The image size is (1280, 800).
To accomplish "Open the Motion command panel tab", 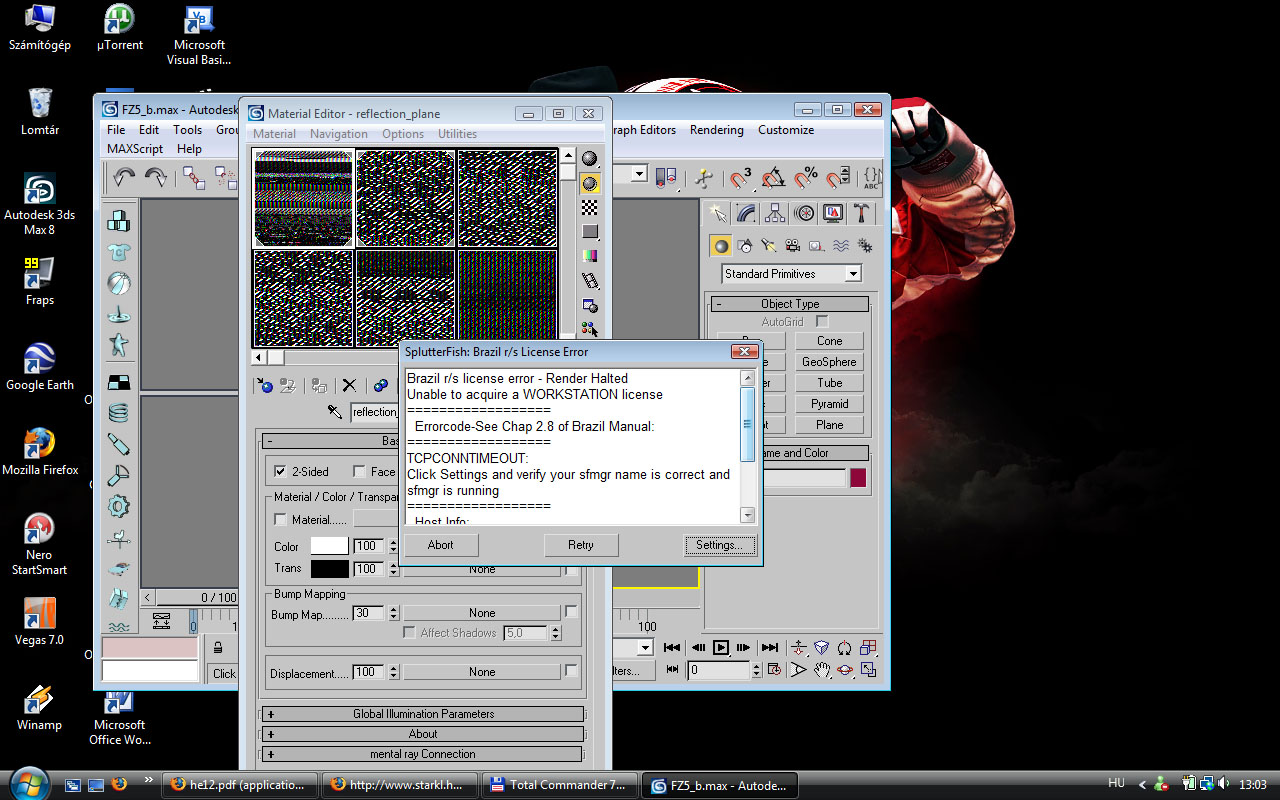I will tap(804, 213).
